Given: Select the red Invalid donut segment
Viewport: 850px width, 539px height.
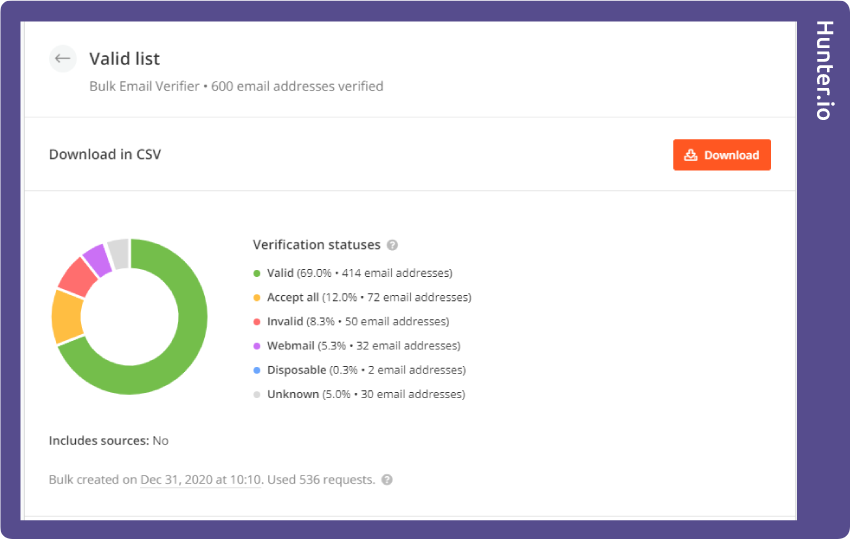Looking at the screenshot, I should pos(78,277).
